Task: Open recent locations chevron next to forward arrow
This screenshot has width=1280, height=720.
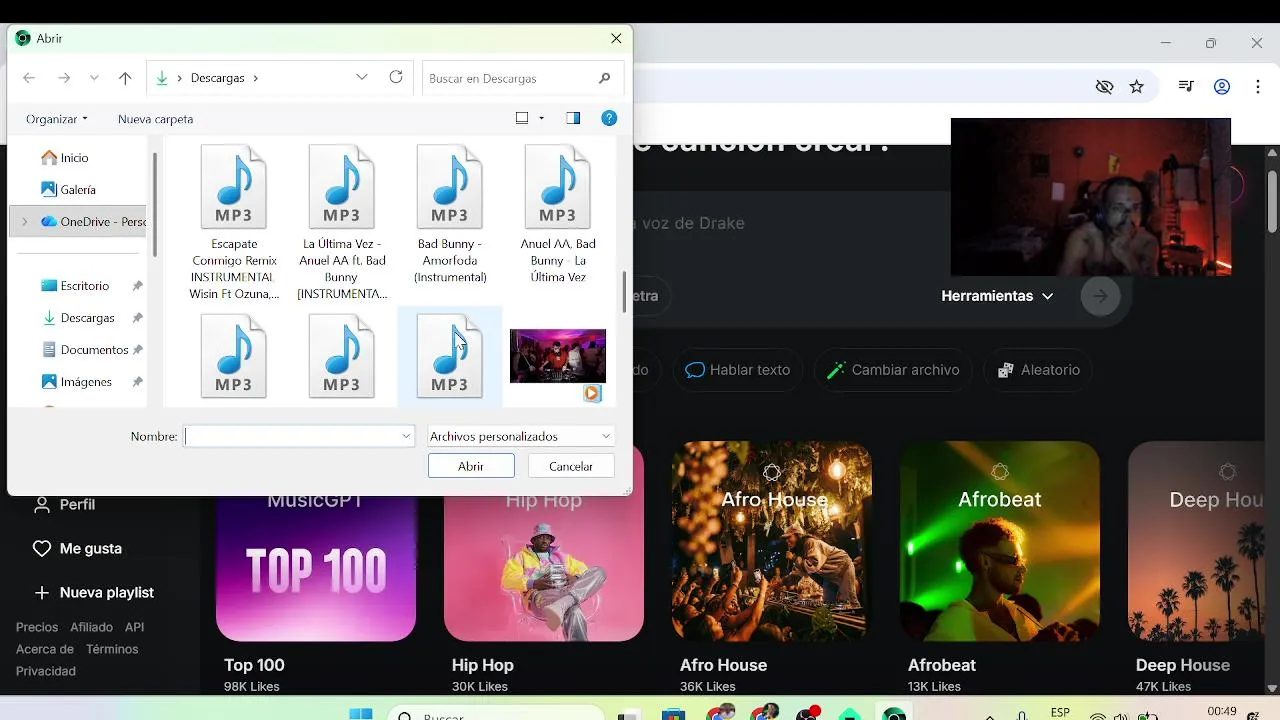Action: pos(94,78)
